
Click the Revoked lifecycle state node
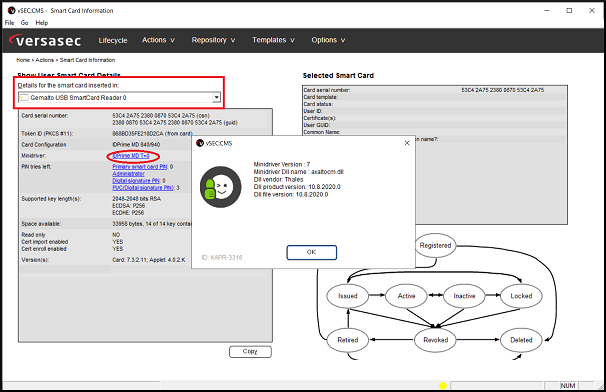436,340
